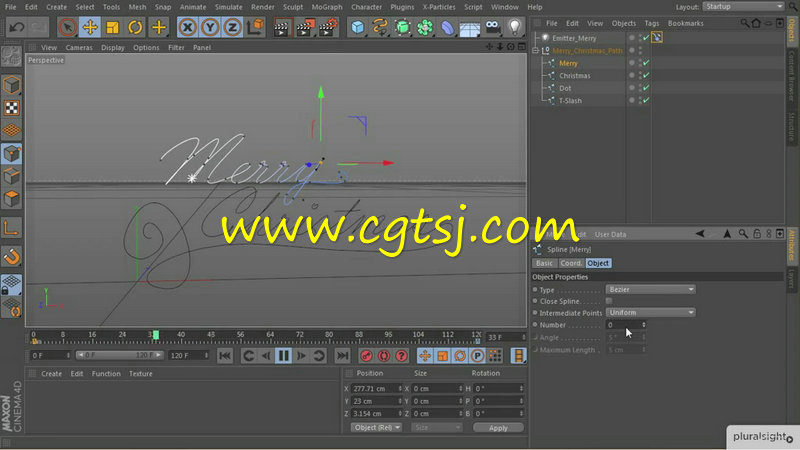Click the timeline playhead at frame 33
The width and height of the screenshot is (800, 450).
click(x=156, y=335)
